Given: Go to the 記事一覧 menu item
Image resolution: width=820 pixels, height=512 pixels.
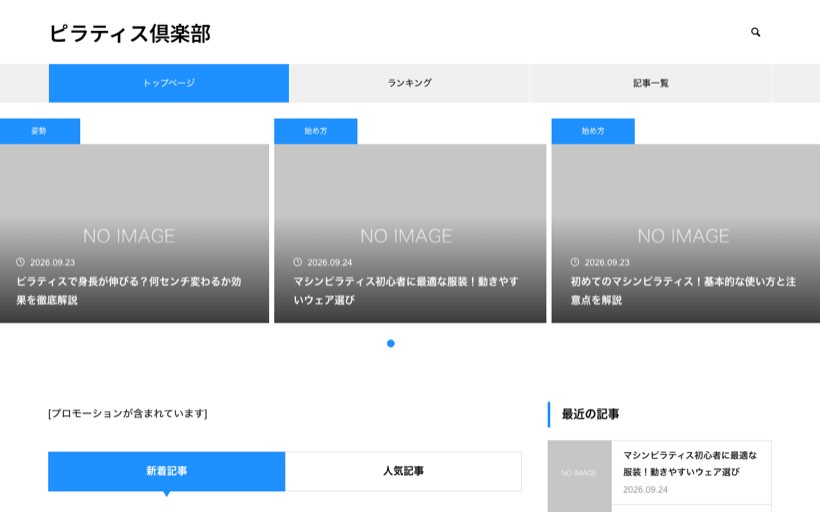Looking at the screenshot, I should (651, 83).
